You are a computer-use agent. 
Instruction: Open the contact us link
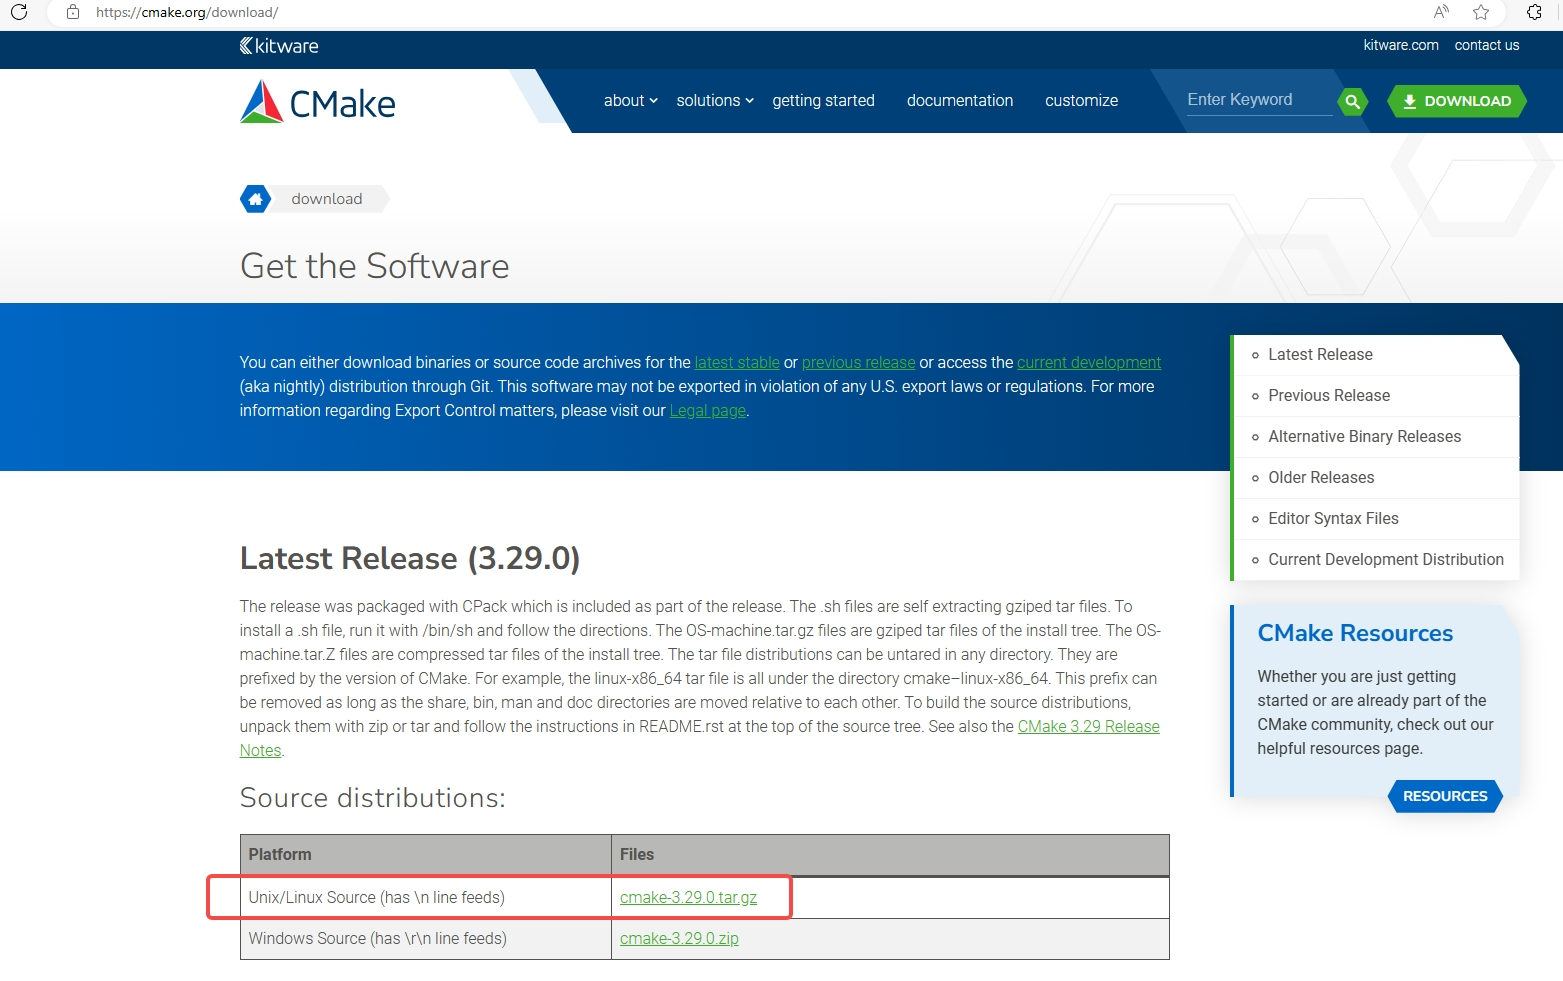1486,45
